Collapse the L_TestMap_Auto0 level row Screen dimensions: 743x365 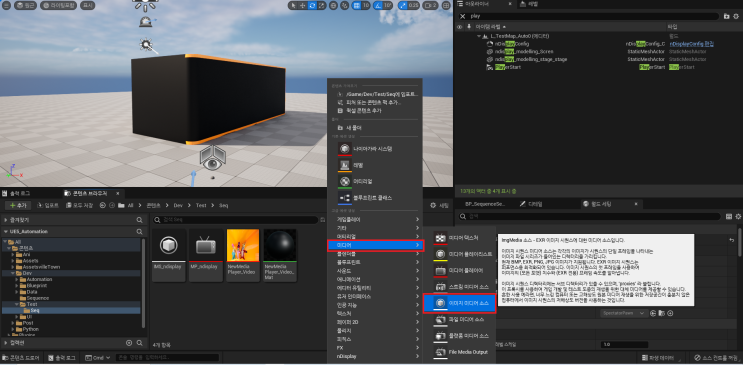(x=479, y=36)
